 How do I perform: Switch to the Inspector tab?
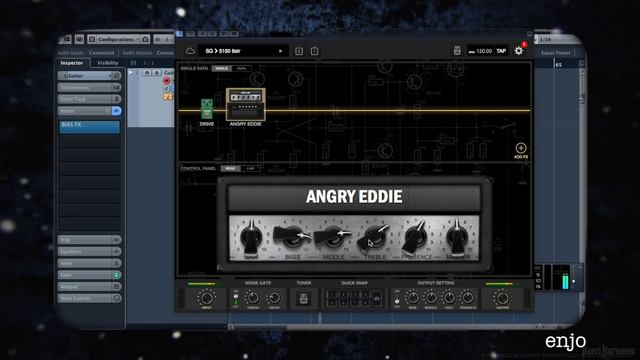coord(72,63)
